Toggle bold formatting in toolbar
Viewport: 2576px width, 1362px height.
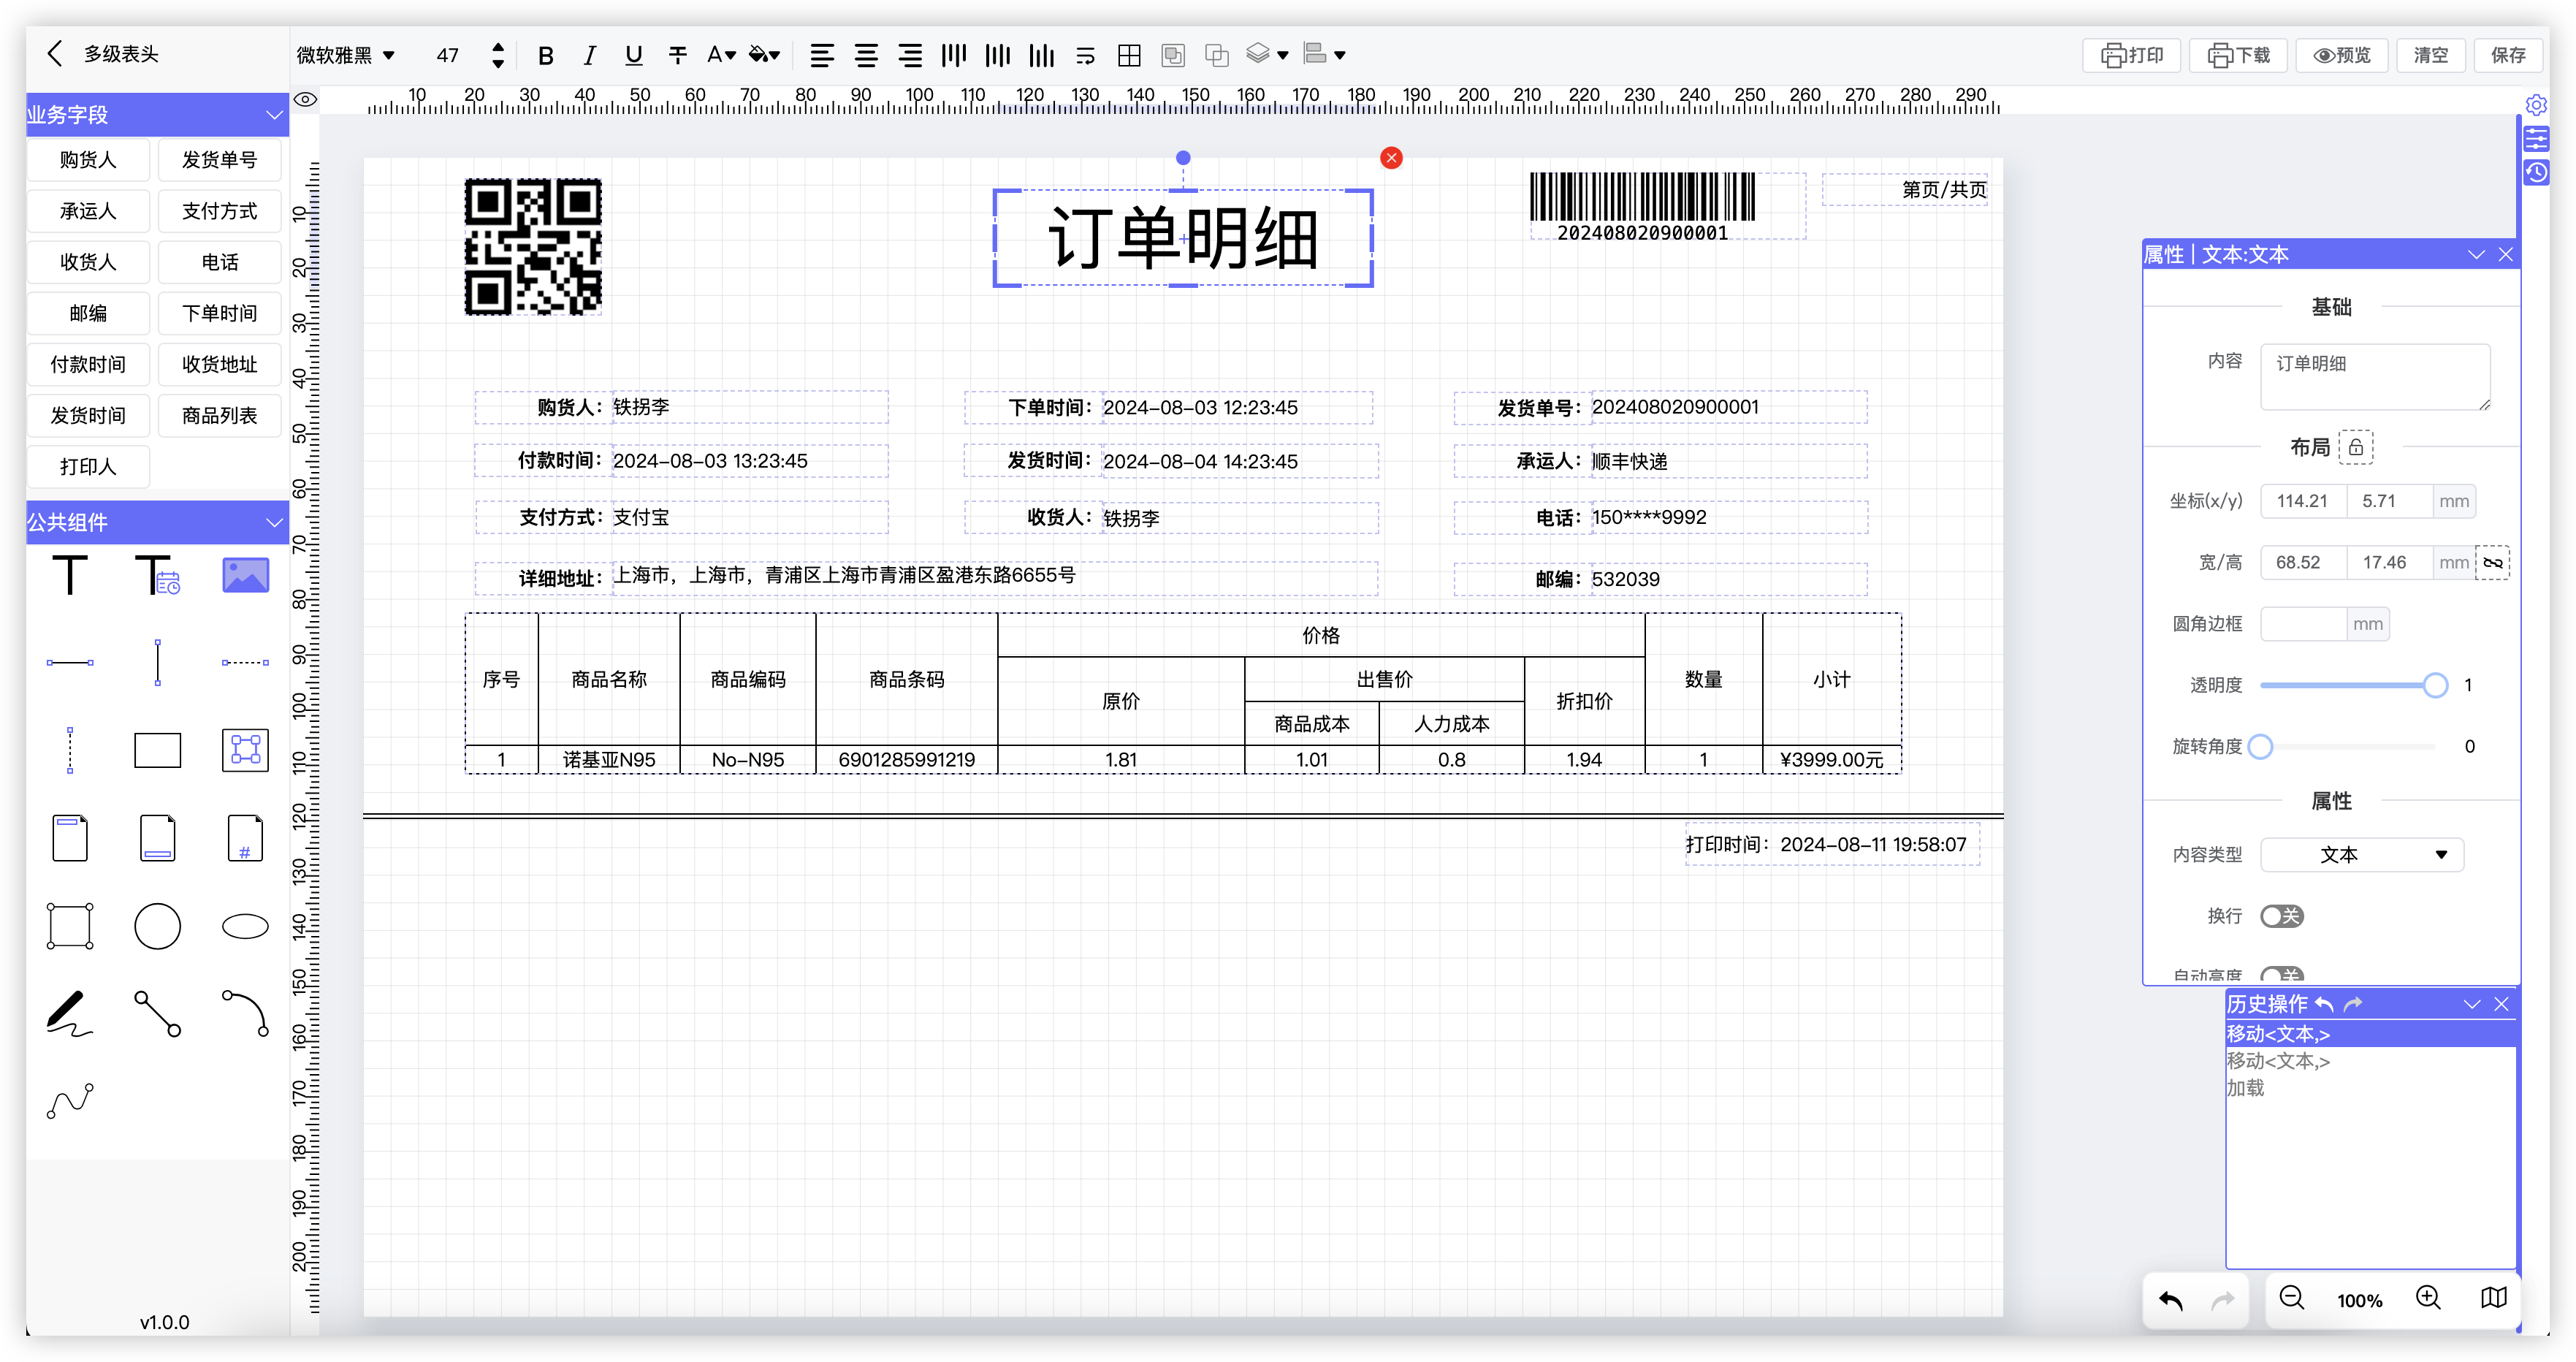click(x=545, y=56)
